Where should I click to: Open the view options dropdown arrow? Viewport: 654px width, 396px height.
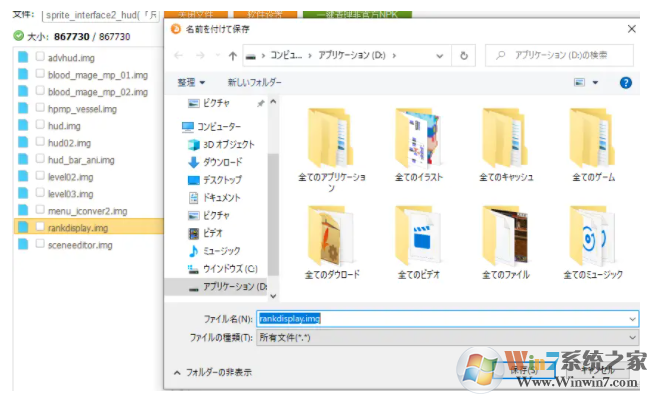click(596, 83)
